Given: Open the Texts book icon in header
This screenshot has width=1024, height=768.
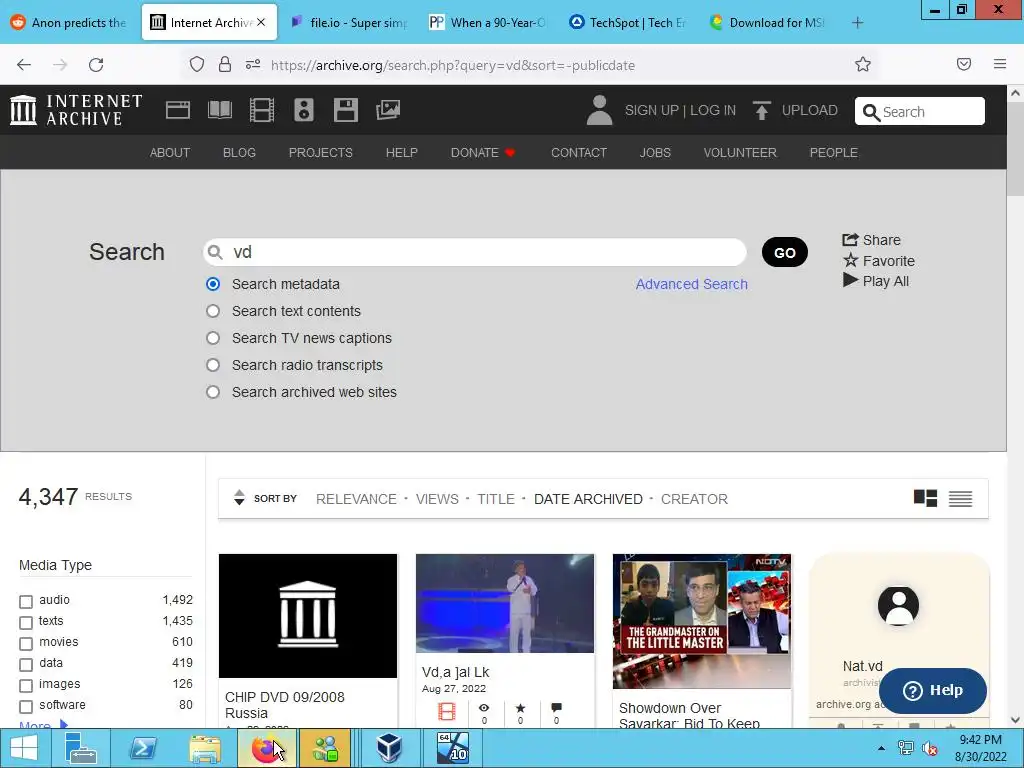Looking at the screenshot, I should tap(219, 110).
